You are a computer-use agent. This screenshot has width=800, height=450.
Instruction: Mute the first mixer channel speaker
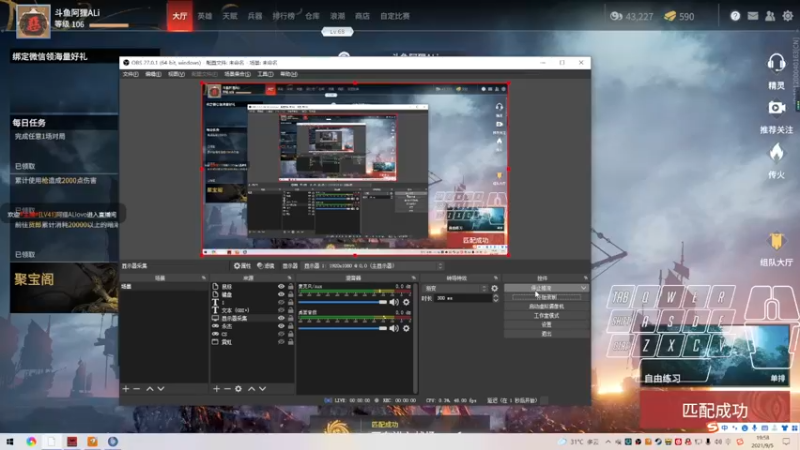(x=394, y=302)
